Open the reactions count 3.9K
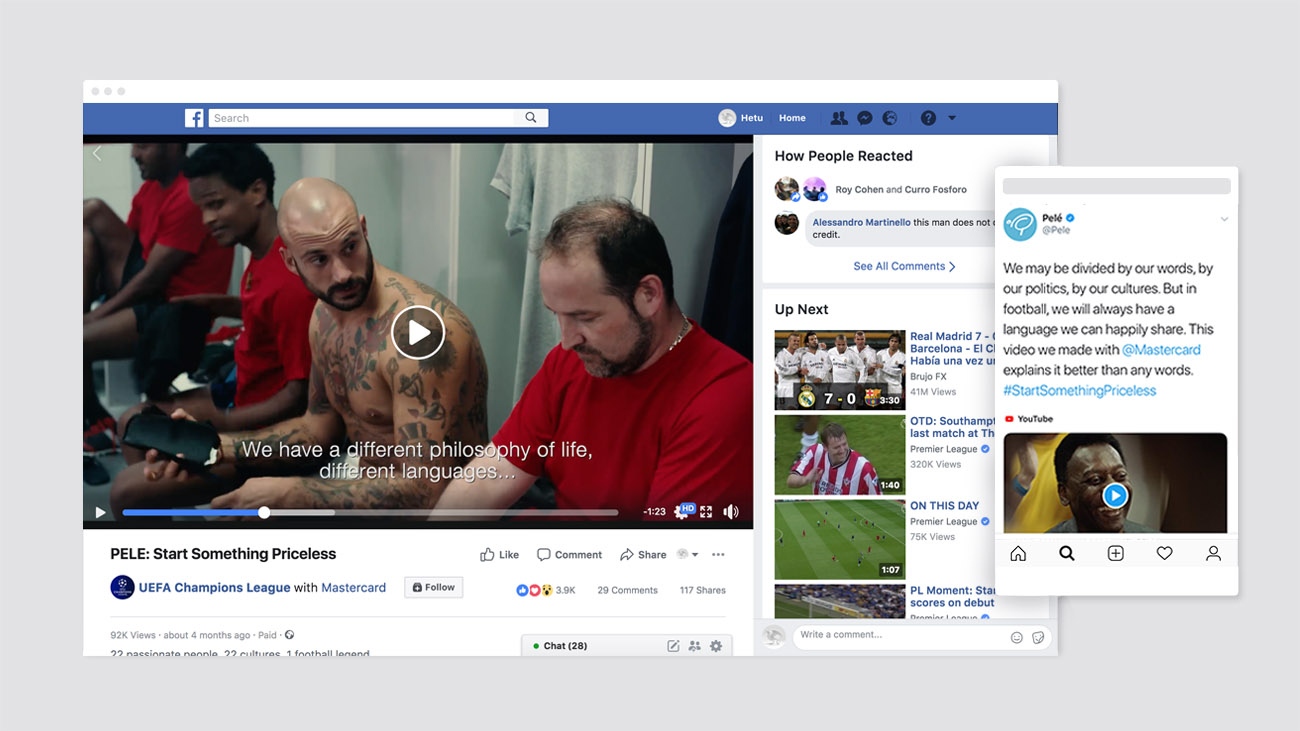This screenshot has width=1300, height=731. (x=546, y=590)
